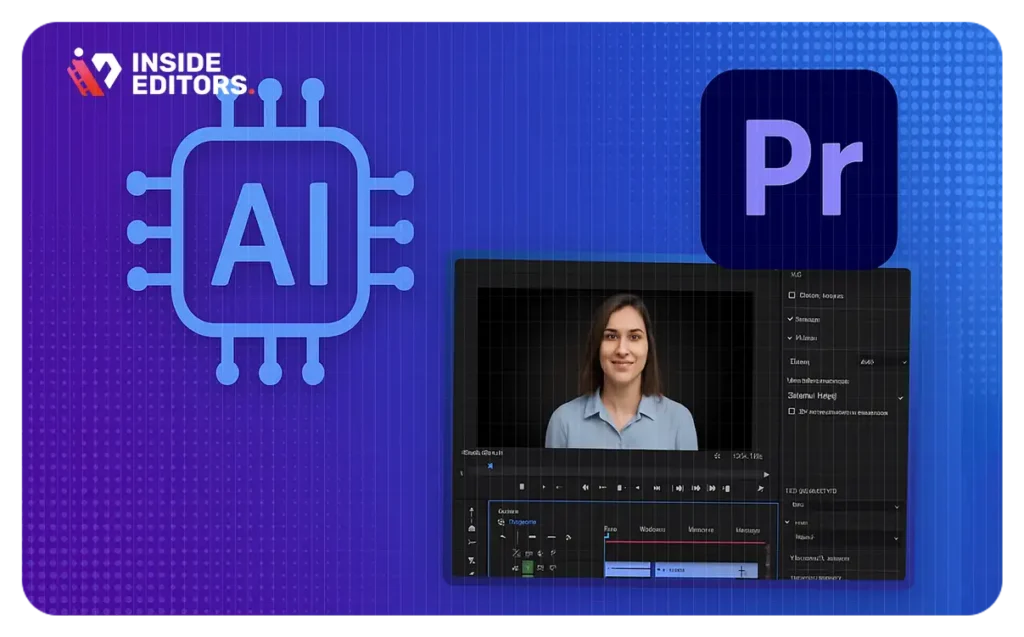Click the blue 'Dugeome' sequence label

tap(522, 522)
